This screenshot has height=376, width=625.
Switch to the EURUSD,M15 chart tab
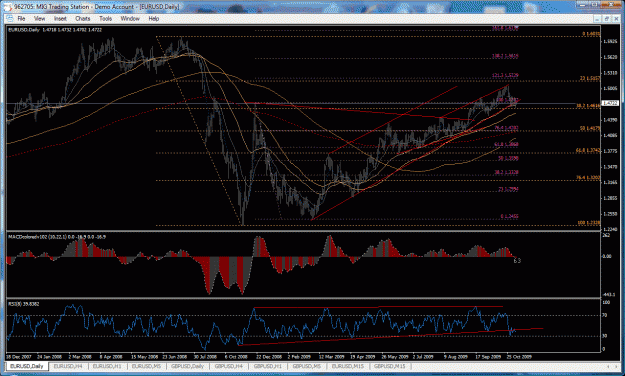click(x=348, y=366)
